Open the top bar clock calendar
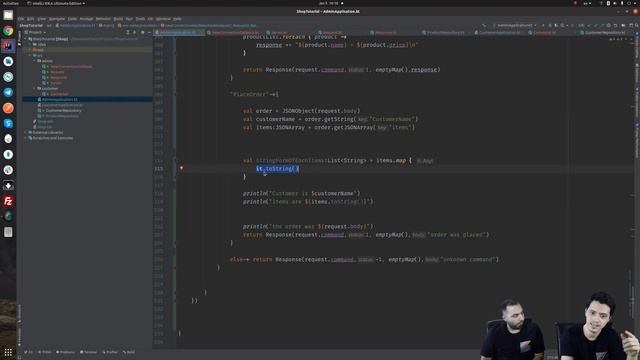The height and width of the screenshot is (360, 640). click(329, 3)
